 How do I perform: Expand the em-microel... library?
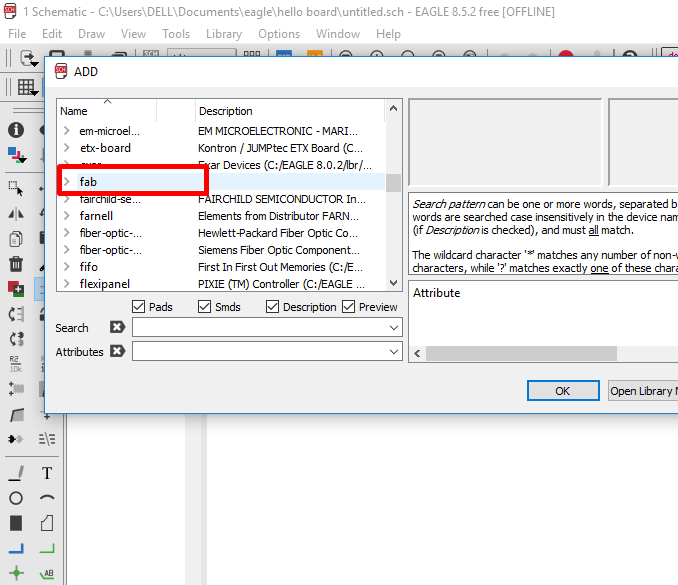(x=67, y=131)
